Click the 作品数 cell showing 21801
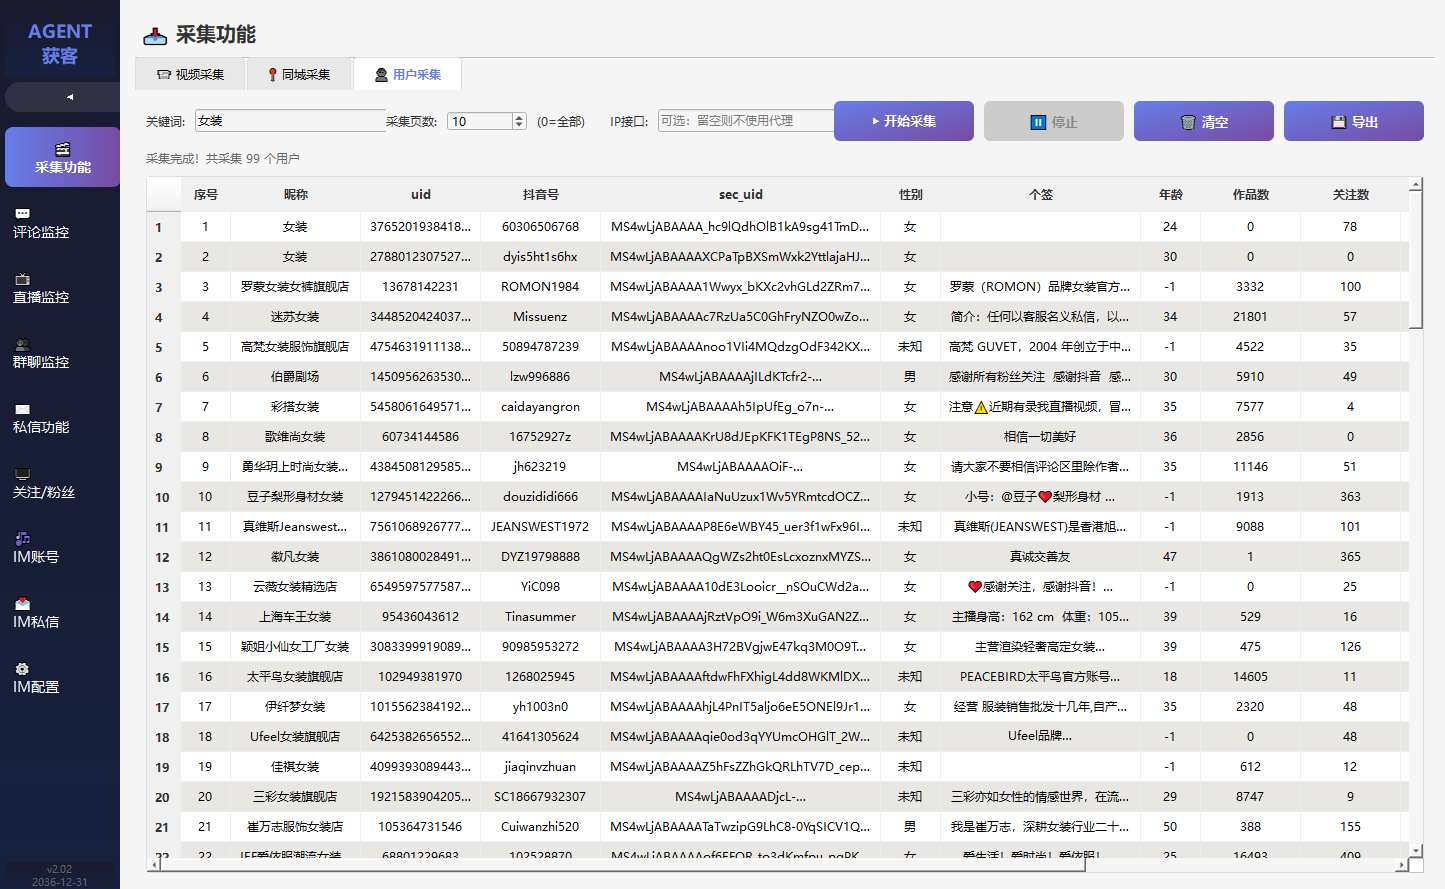This screenshot has height=889, width=1445. click(x=1251, y=317)
